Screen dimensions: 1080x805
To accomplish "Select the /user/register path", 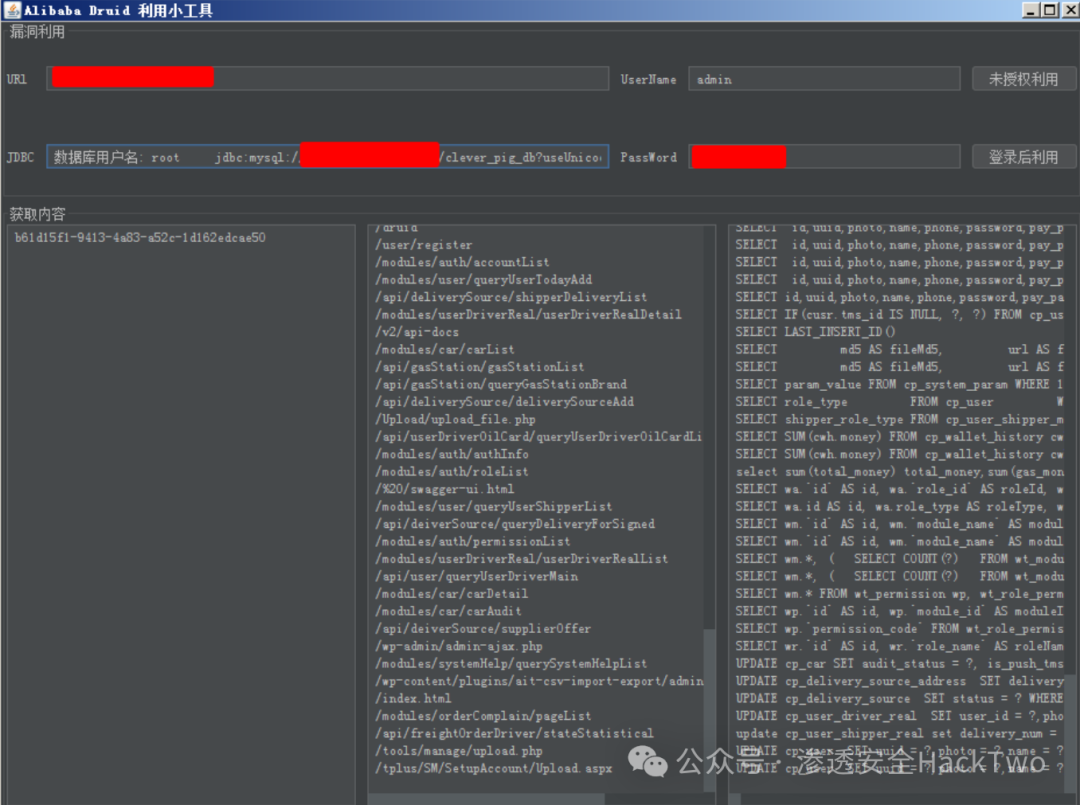I will pyautogui.click(x=424, y=245).
